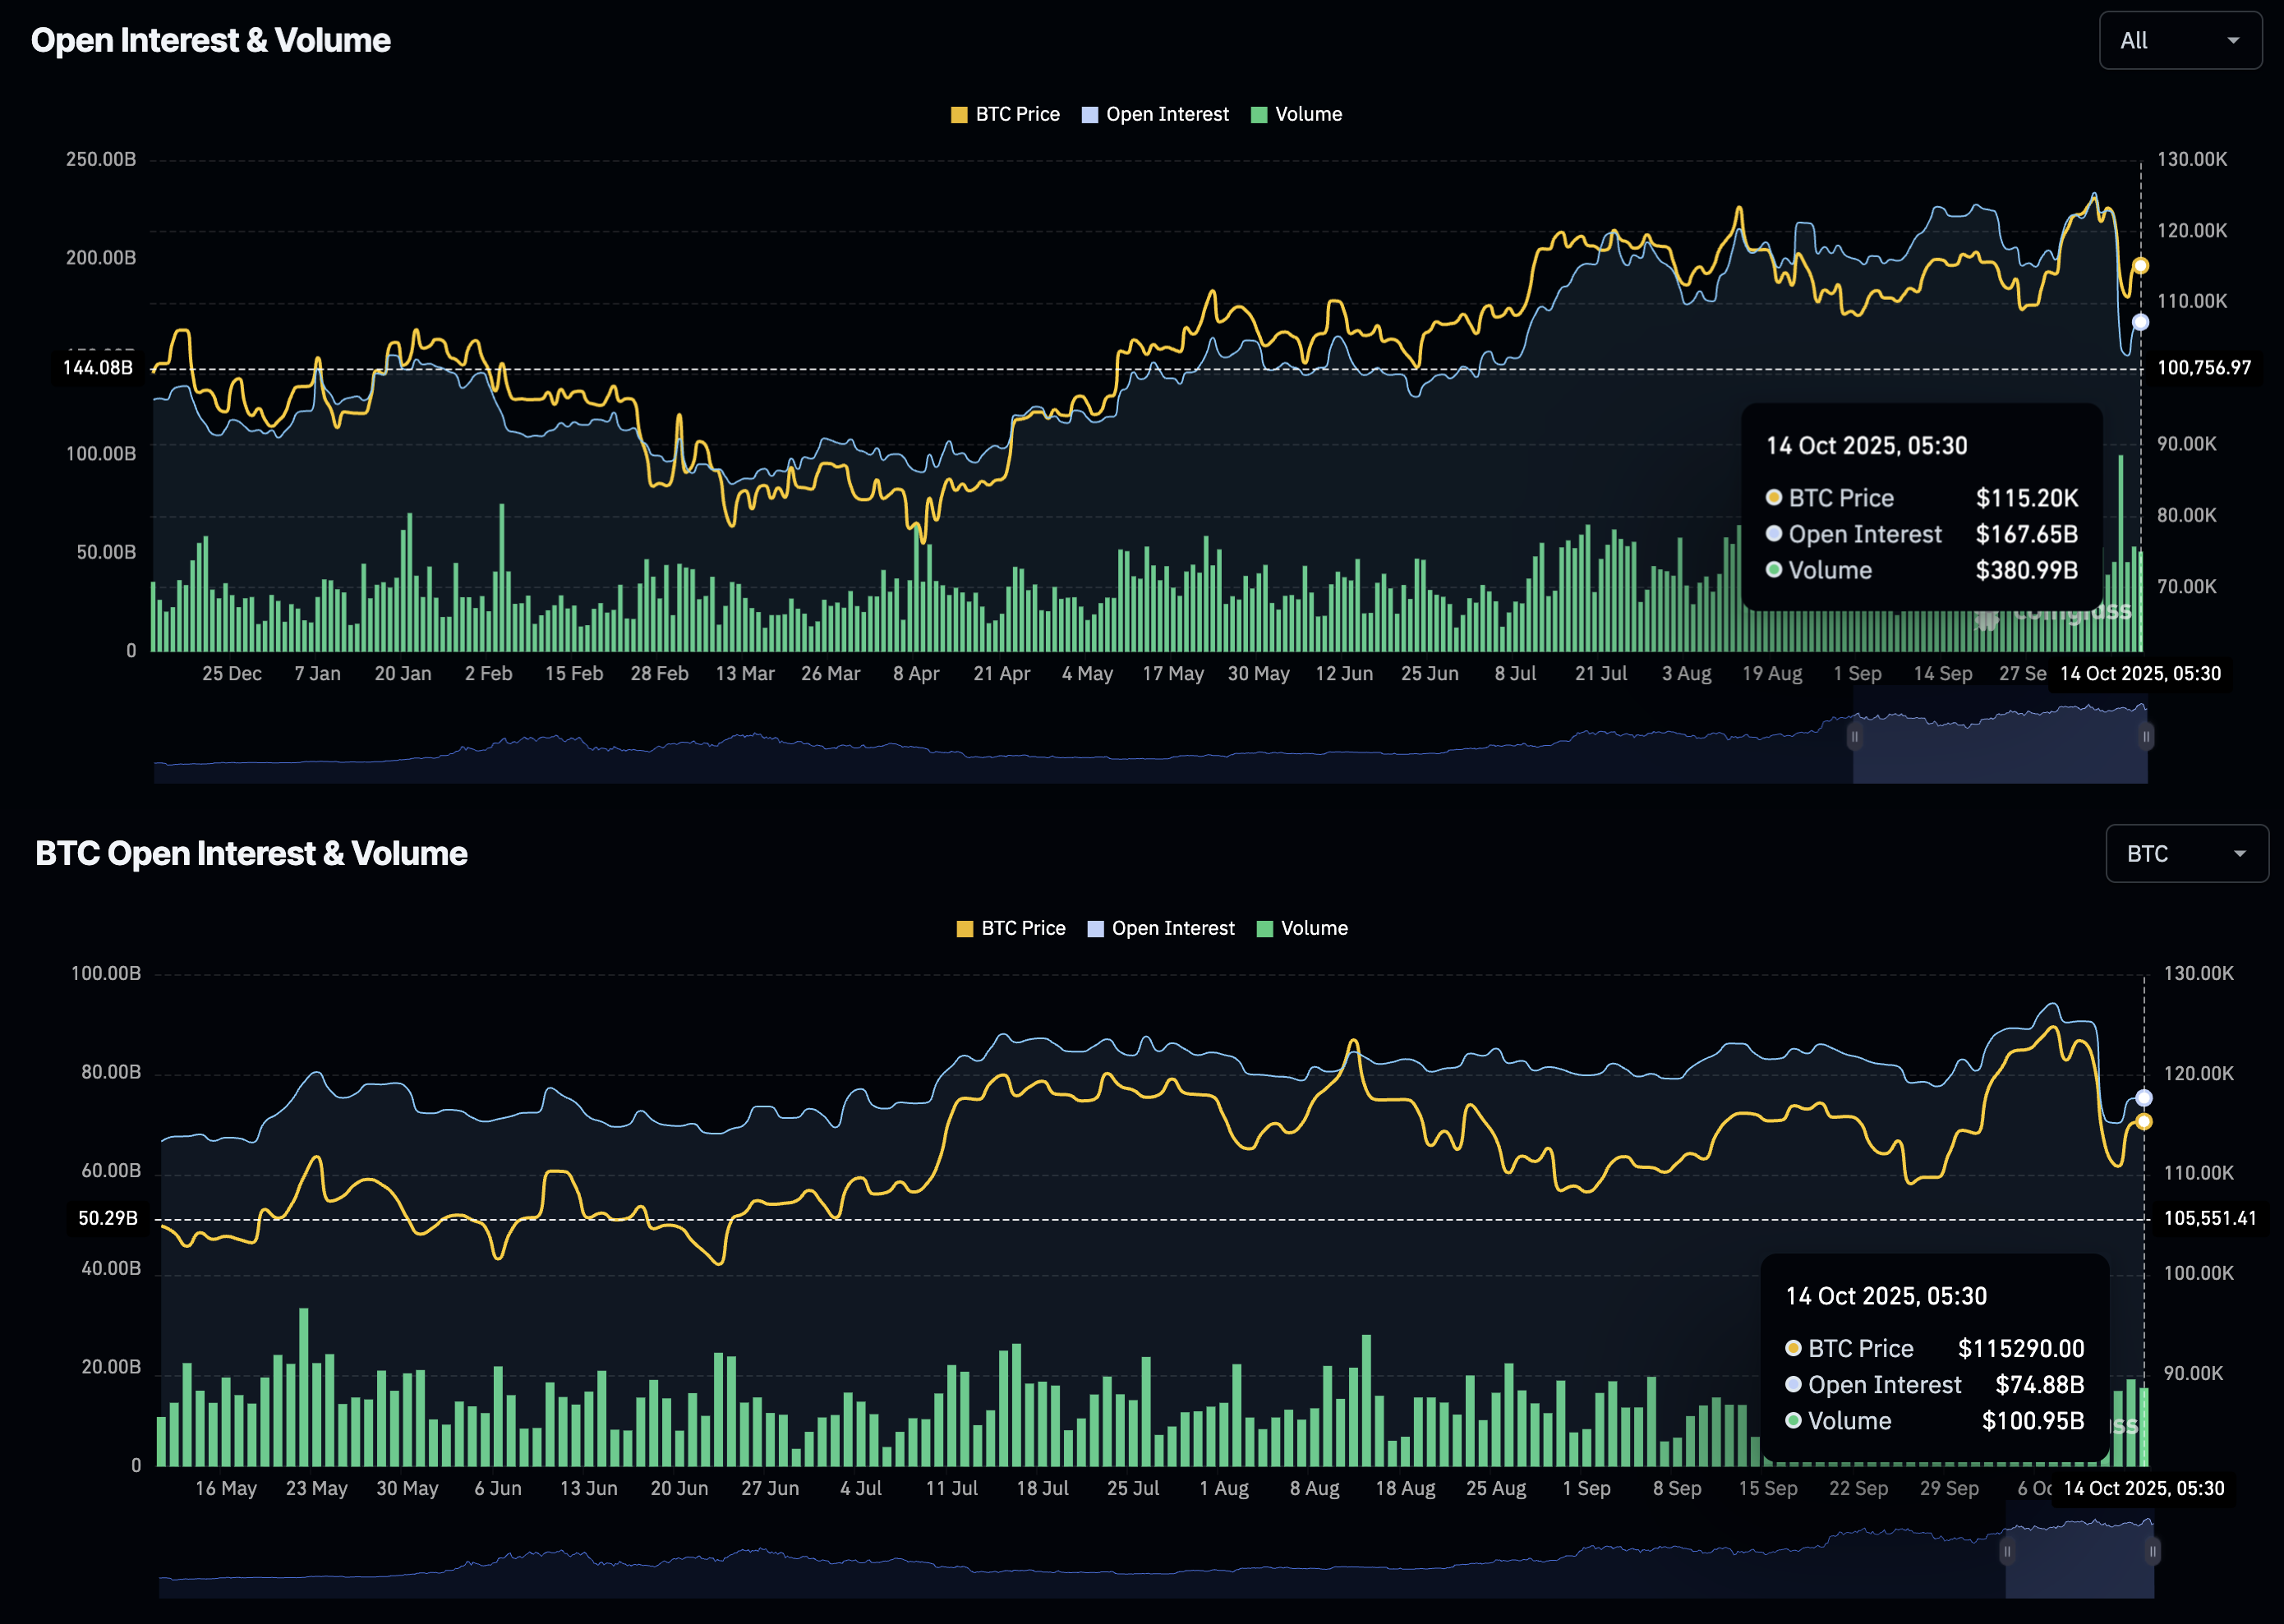This screenshot has height=1624, width=2284.
Task: Toggle BTC Price legend in top chart
Action: tap(1016, 114)
